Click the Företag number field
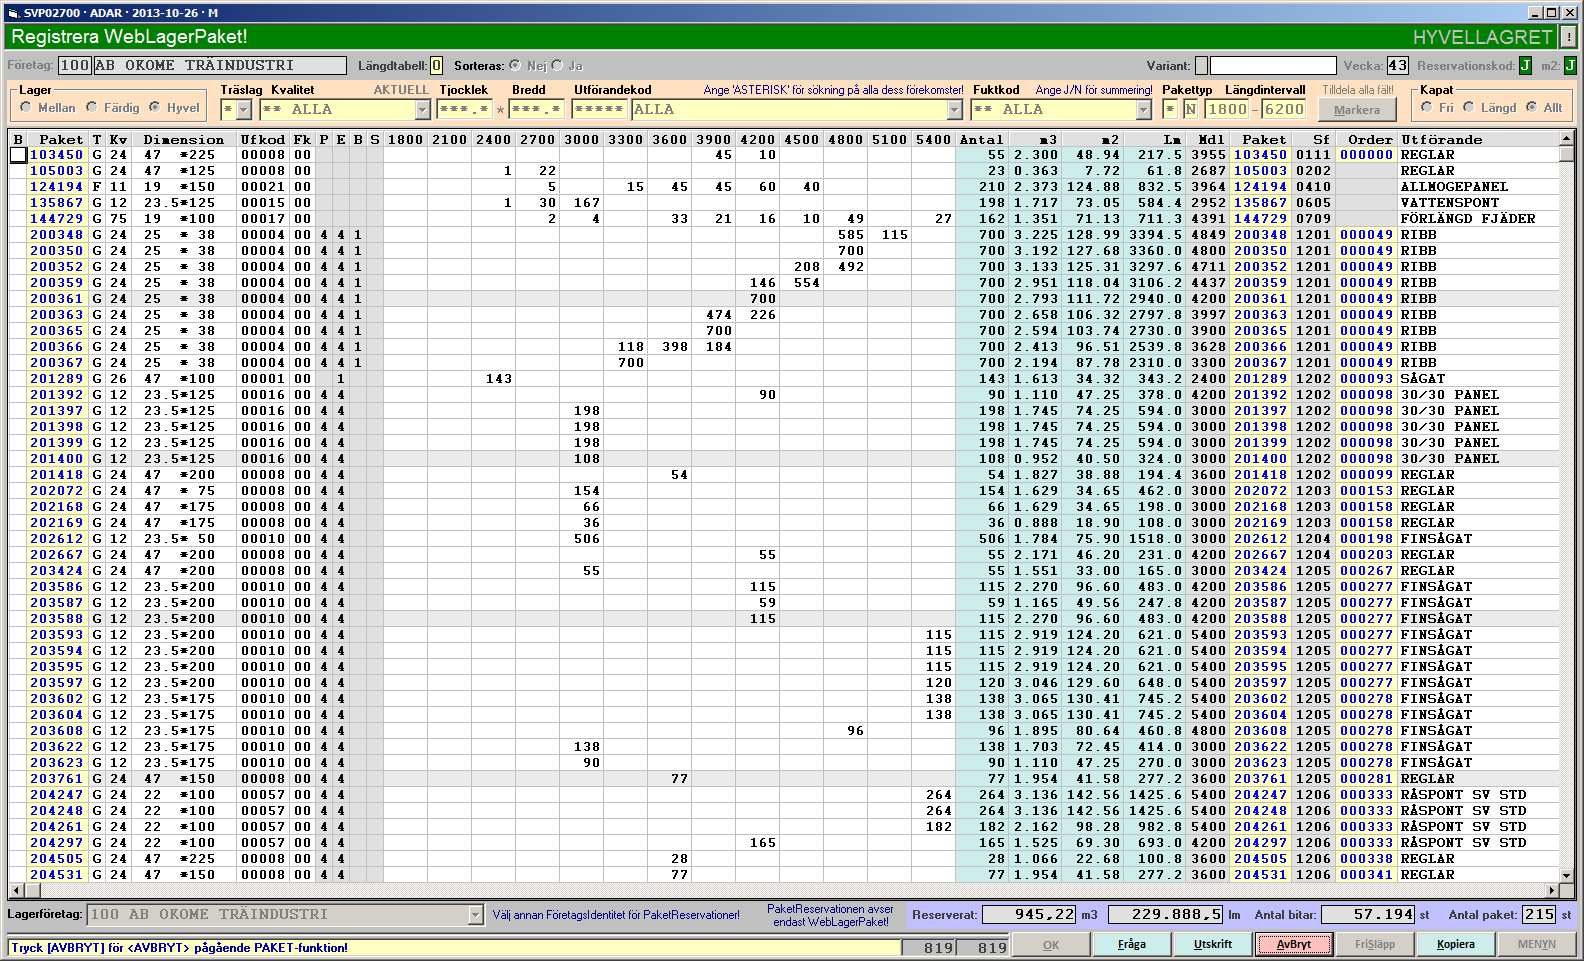 point(74,65)
